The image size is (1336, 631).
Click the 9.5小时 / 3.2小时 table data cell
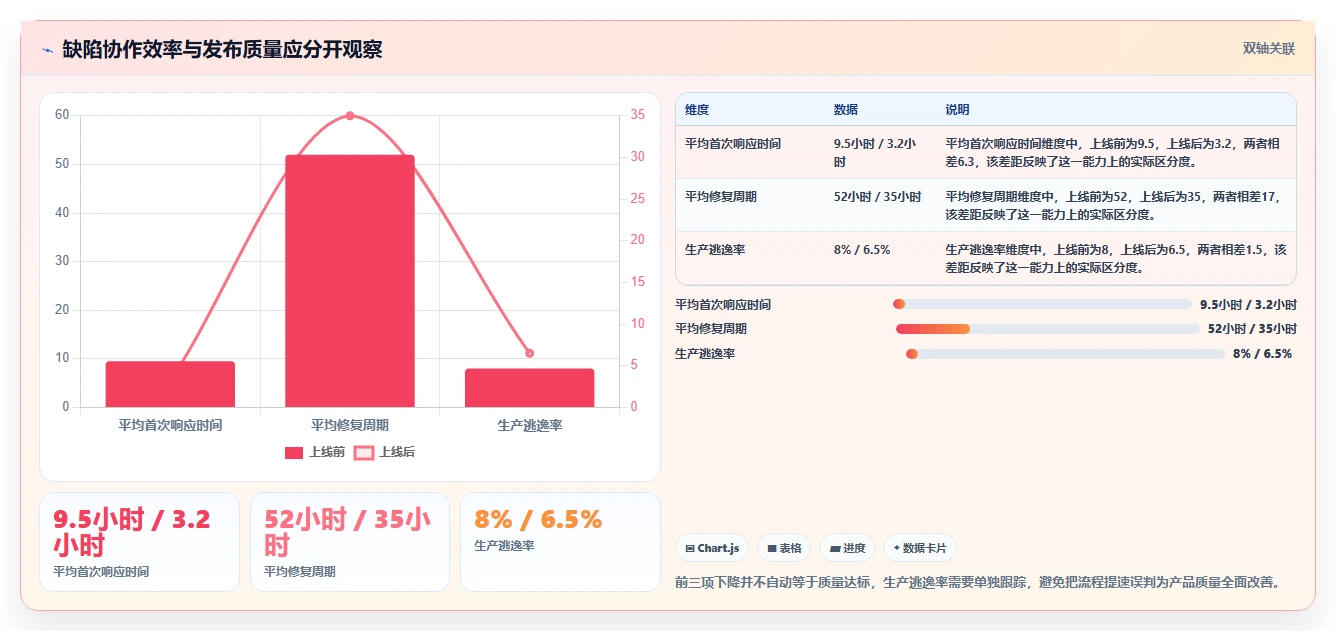coord(881,152)
